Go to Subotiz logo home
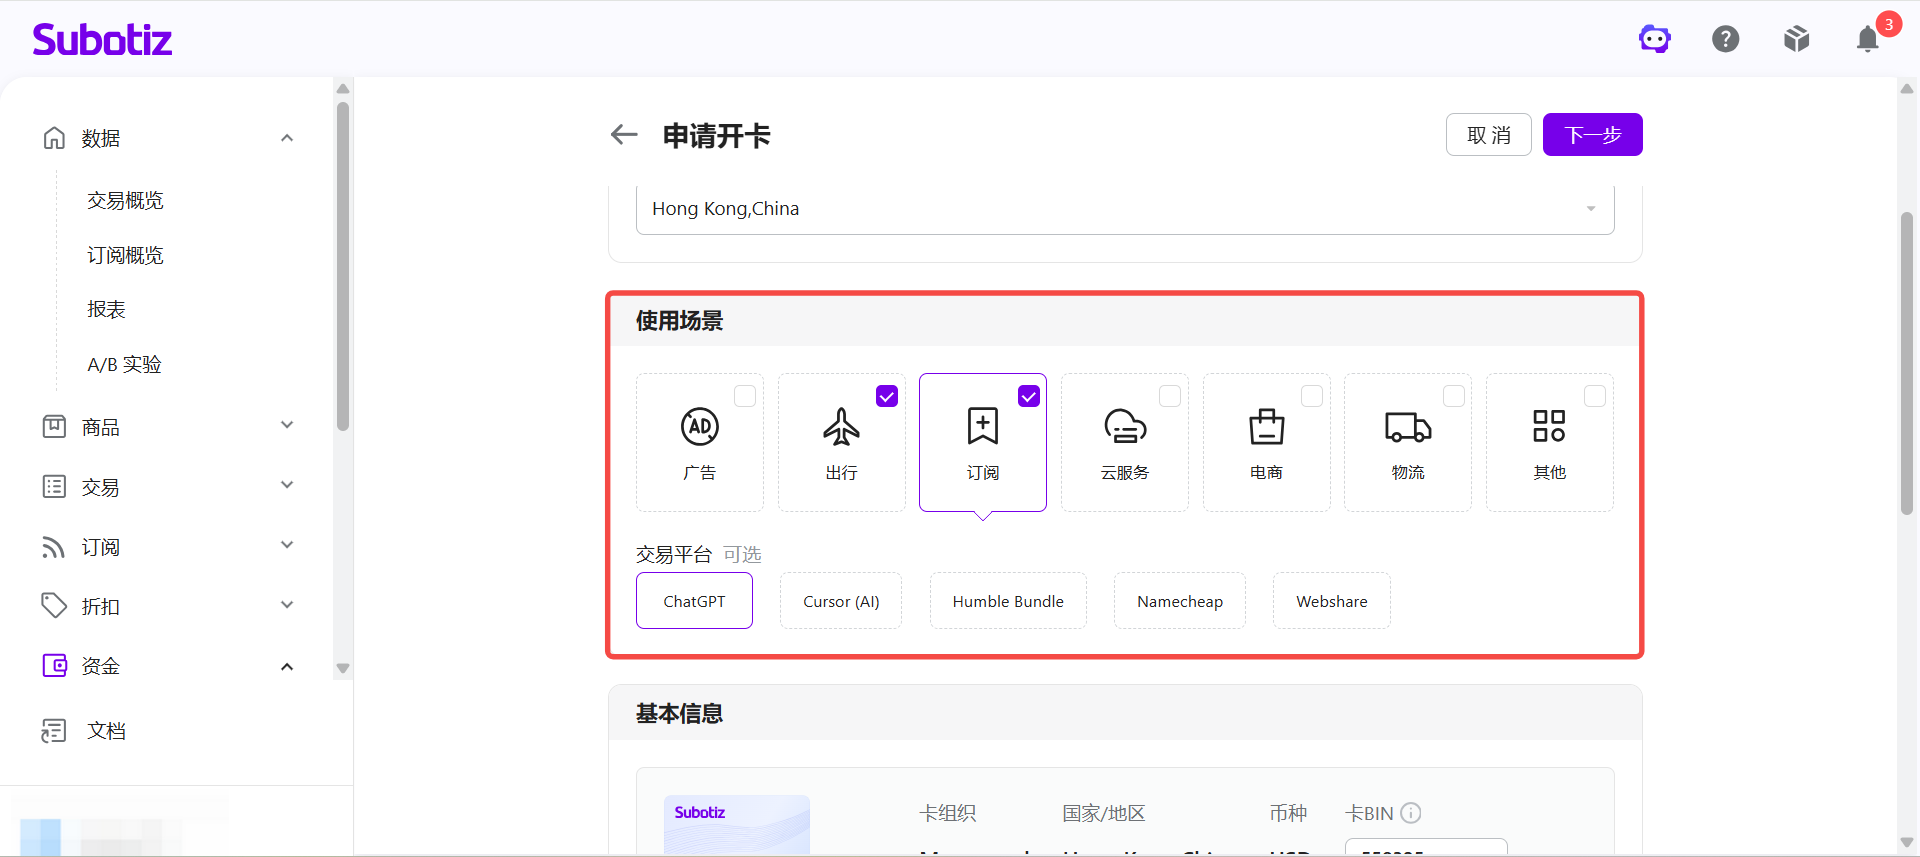The height and width of the screenshot is (857, 1920). pos(102,40)
